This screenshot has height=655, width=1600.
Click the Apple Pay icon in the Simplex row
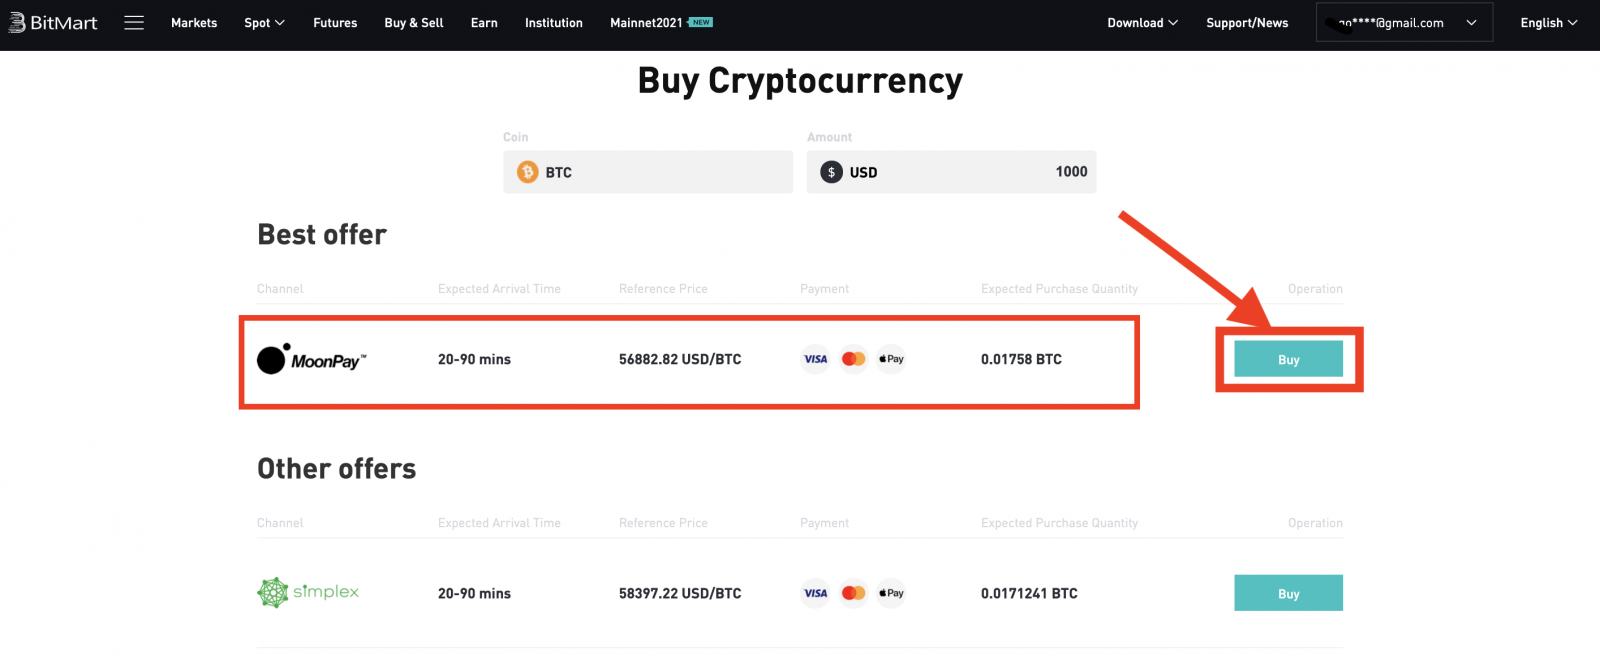(889, 592)
